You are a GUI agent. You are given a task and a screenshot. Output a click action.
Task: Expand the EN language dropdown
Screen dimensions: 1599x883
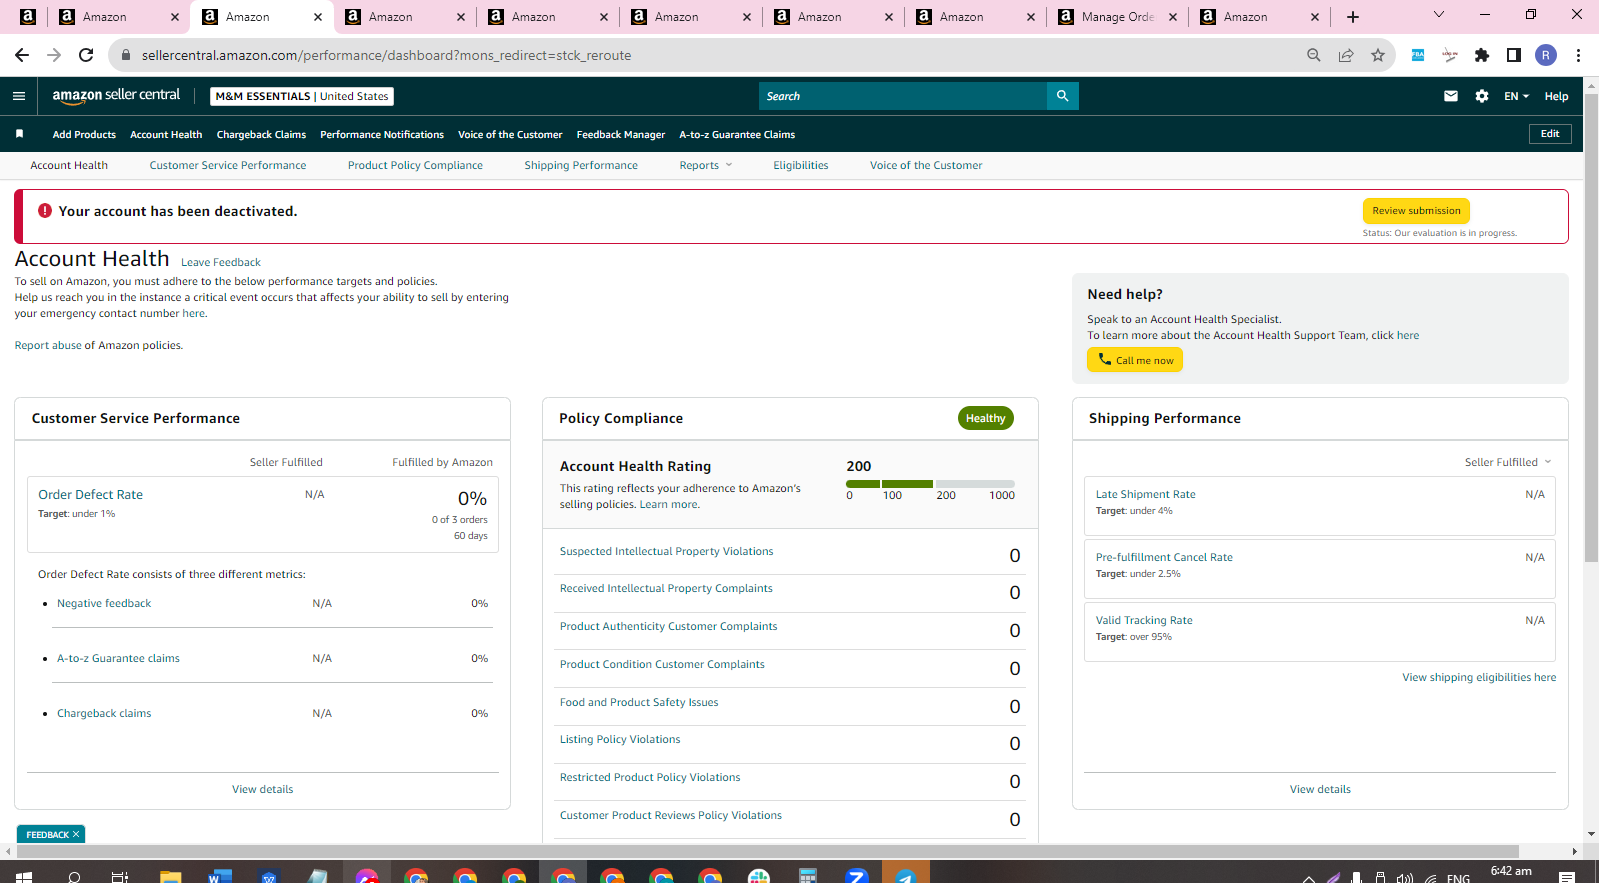click(x=1516, y=96)
